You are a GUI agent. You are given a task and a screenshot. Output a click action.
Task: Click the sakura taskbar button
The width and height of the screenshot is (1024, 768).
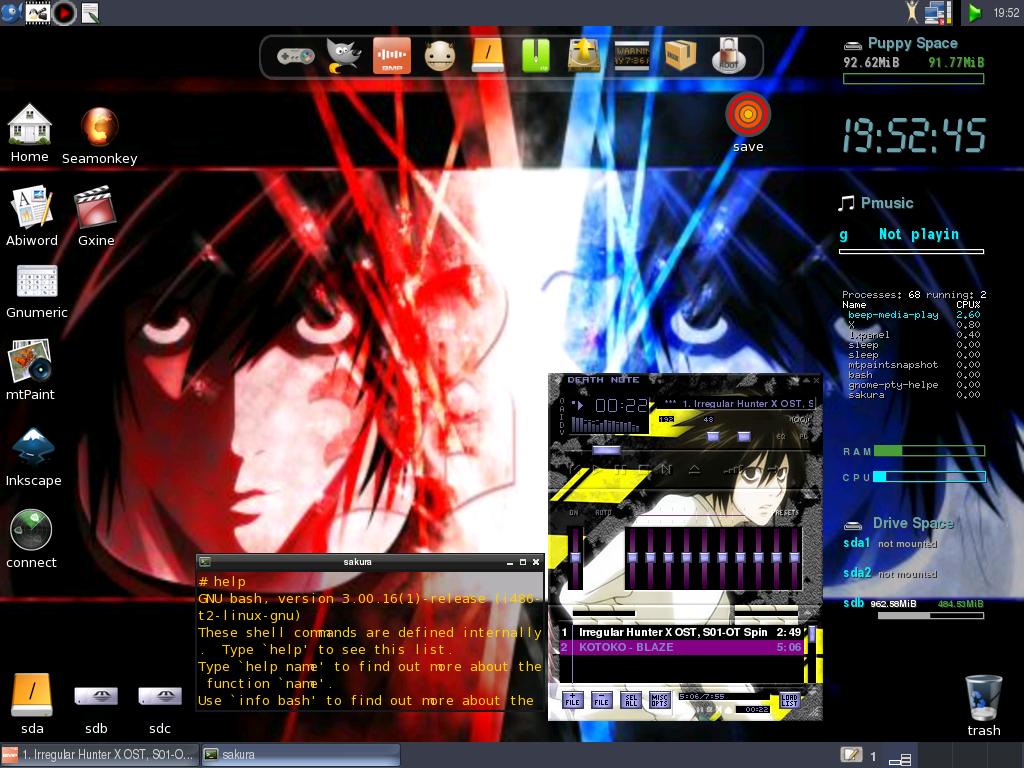[300, 755]
